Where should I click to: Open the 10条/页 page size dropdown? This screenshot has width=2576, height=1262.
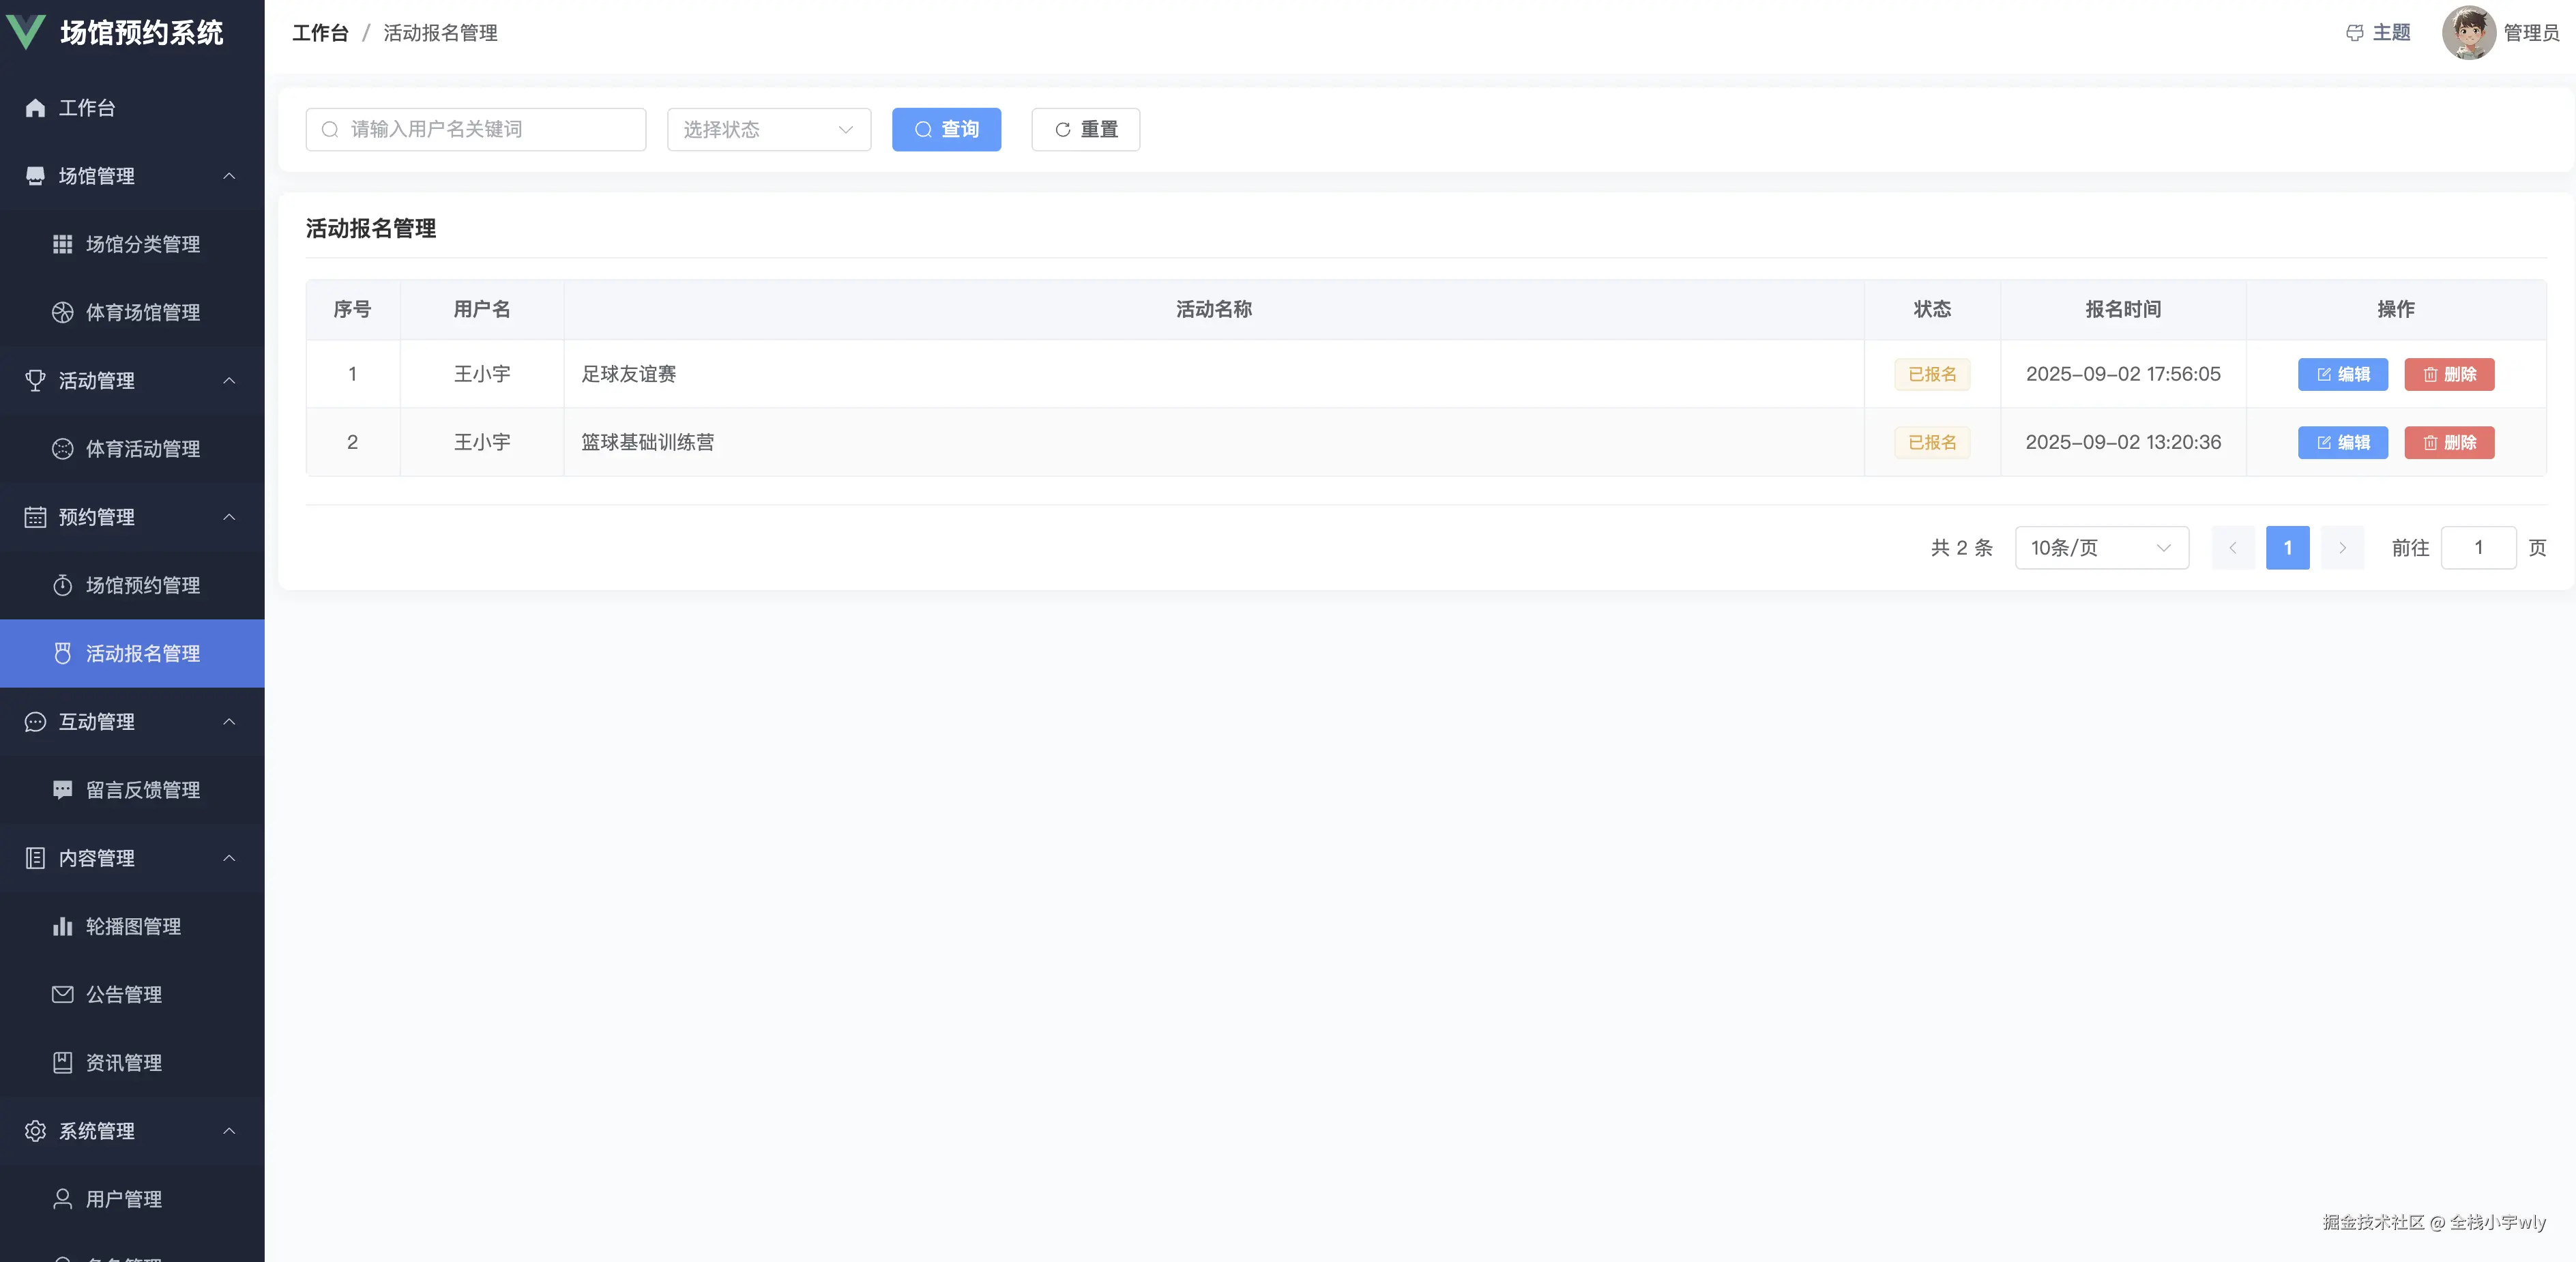(x=2101, y=548)
